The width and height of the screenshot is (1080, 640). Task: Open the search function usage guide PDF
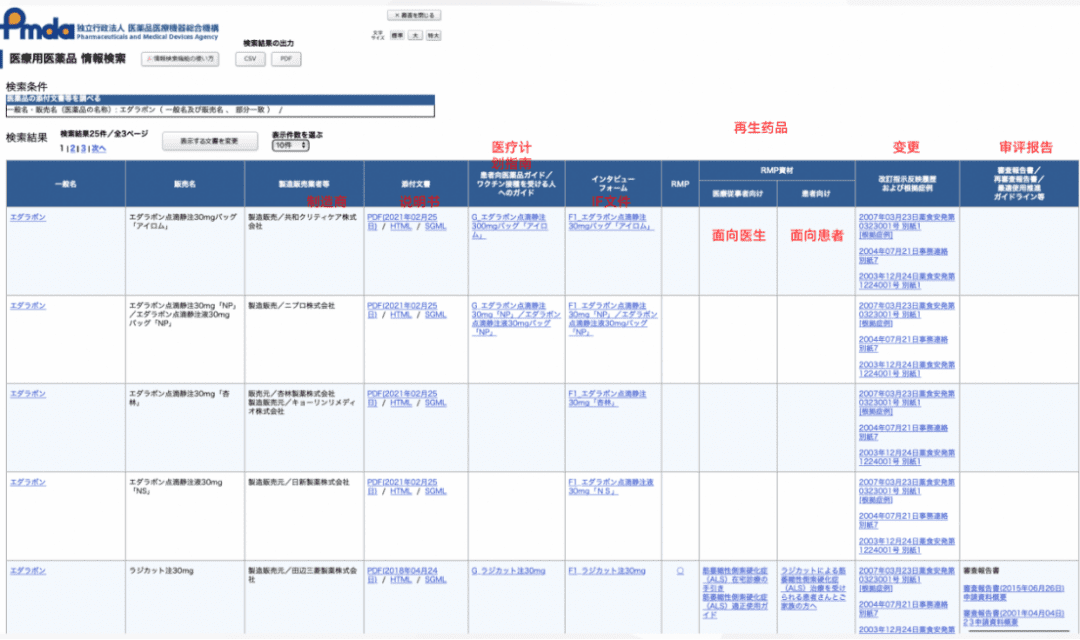[x=180, y=59]
